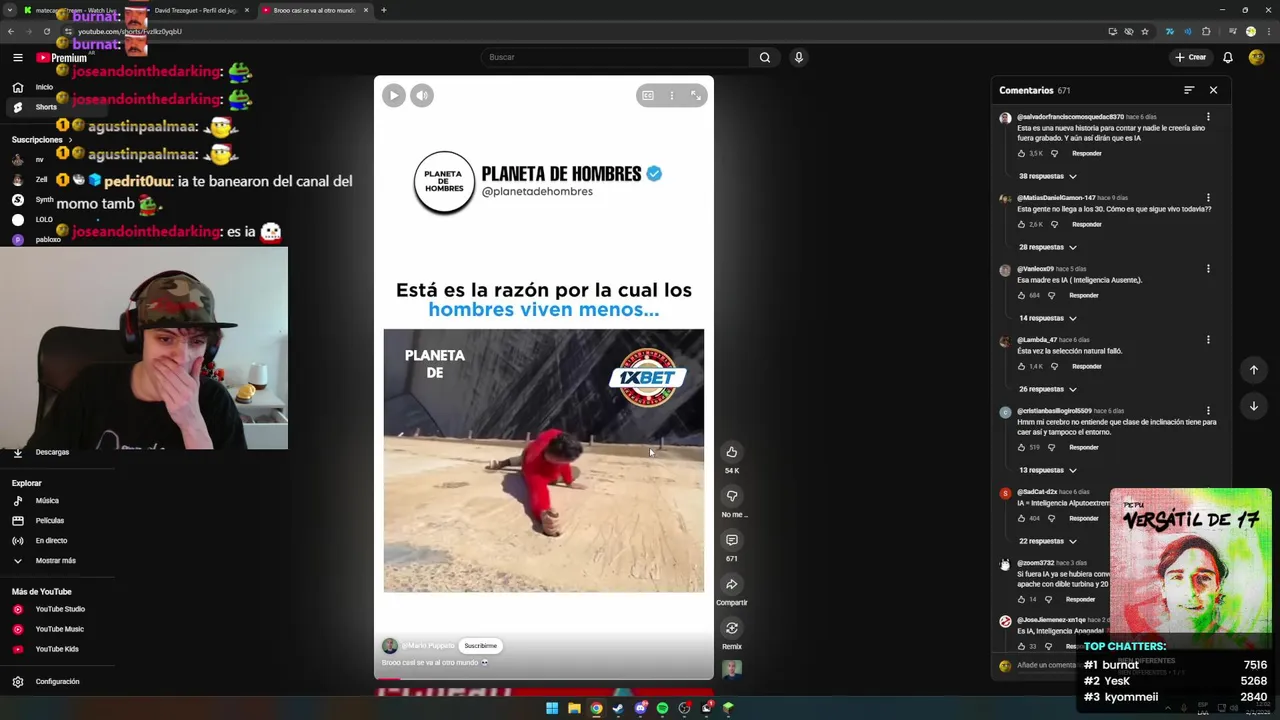Close the Comentarios panel
The image size is (1280, 720).
coord(1213,90)
